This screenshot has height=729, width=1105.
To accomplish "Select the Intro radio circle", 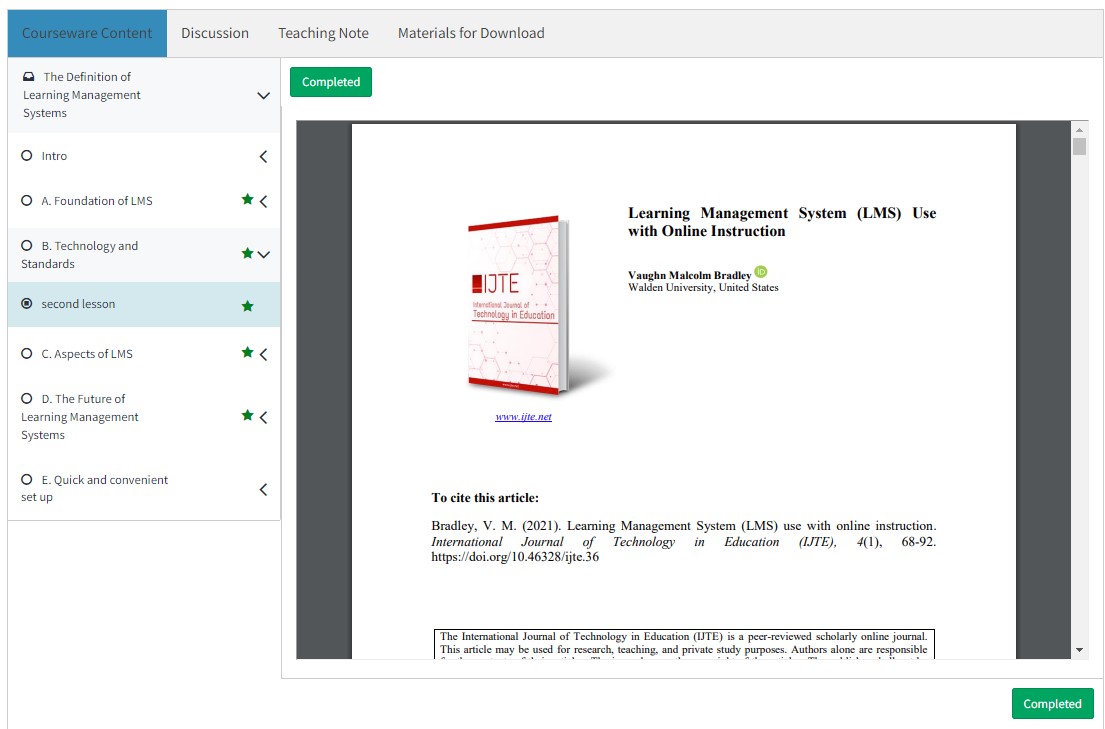I will click(27, 156).
